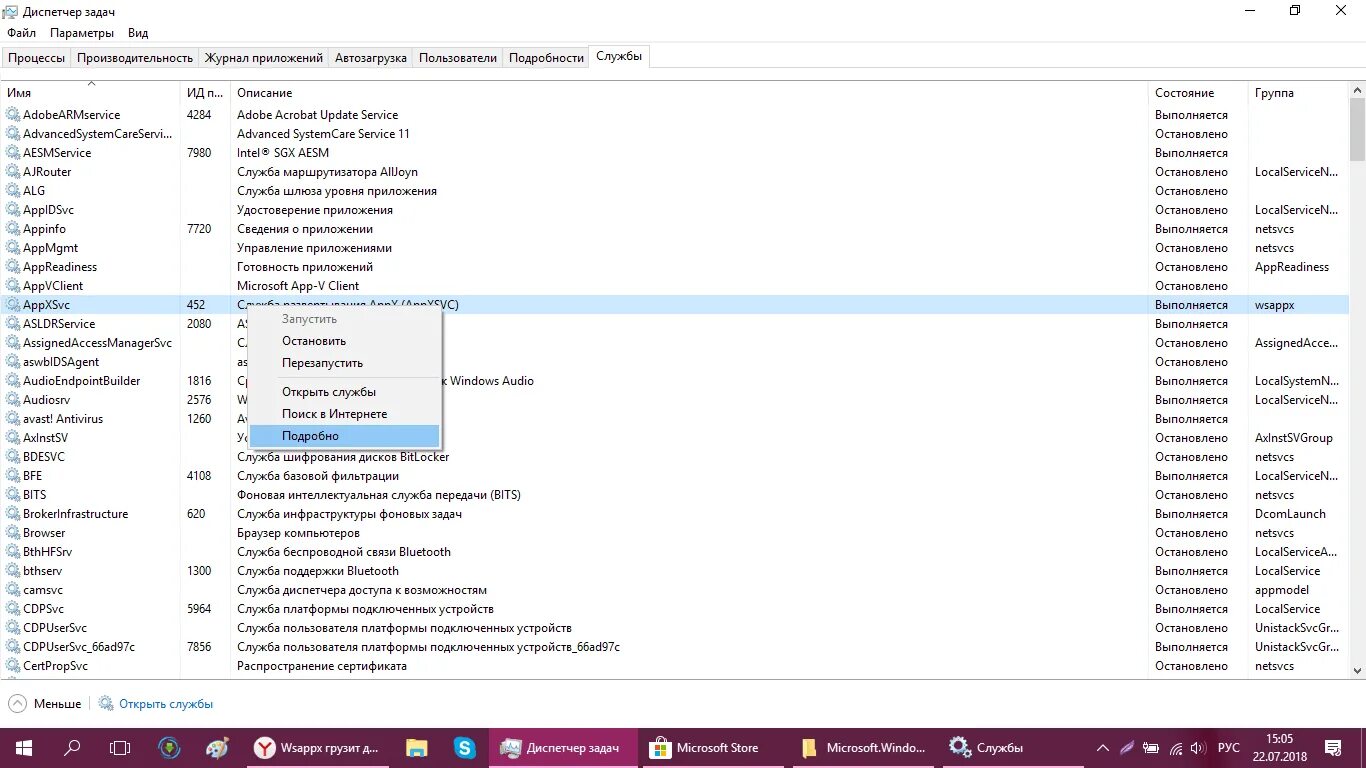Open the green shield app on taskbar

coord(169,748)
